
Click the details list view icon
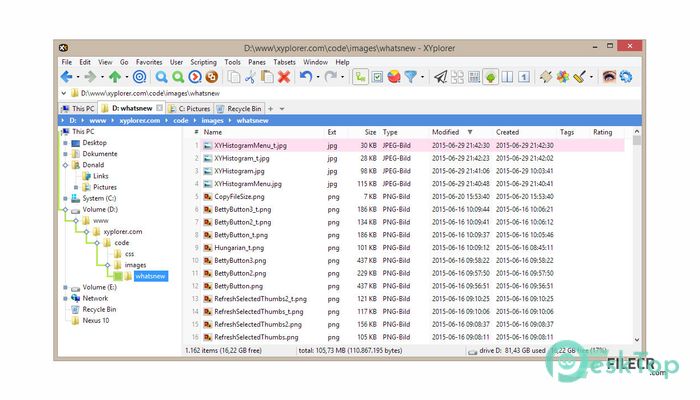tap(474, 77)
